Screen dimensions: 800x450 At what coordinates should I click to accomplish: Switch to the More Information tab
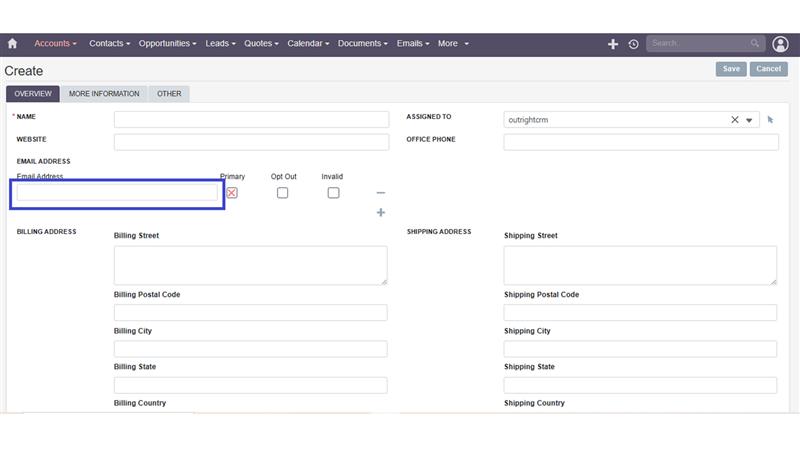[x=104, y=94]
